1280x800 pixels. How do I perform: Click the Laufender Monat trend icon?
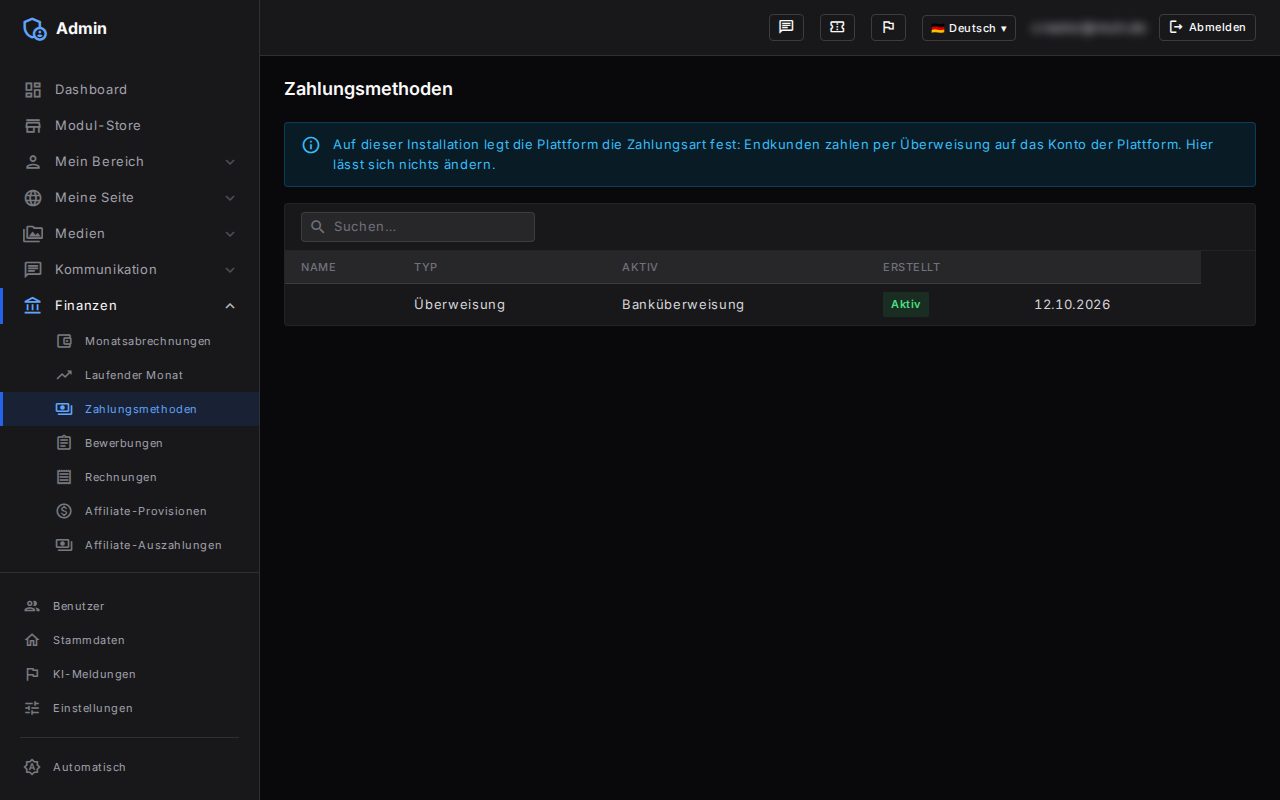(64, 375)
